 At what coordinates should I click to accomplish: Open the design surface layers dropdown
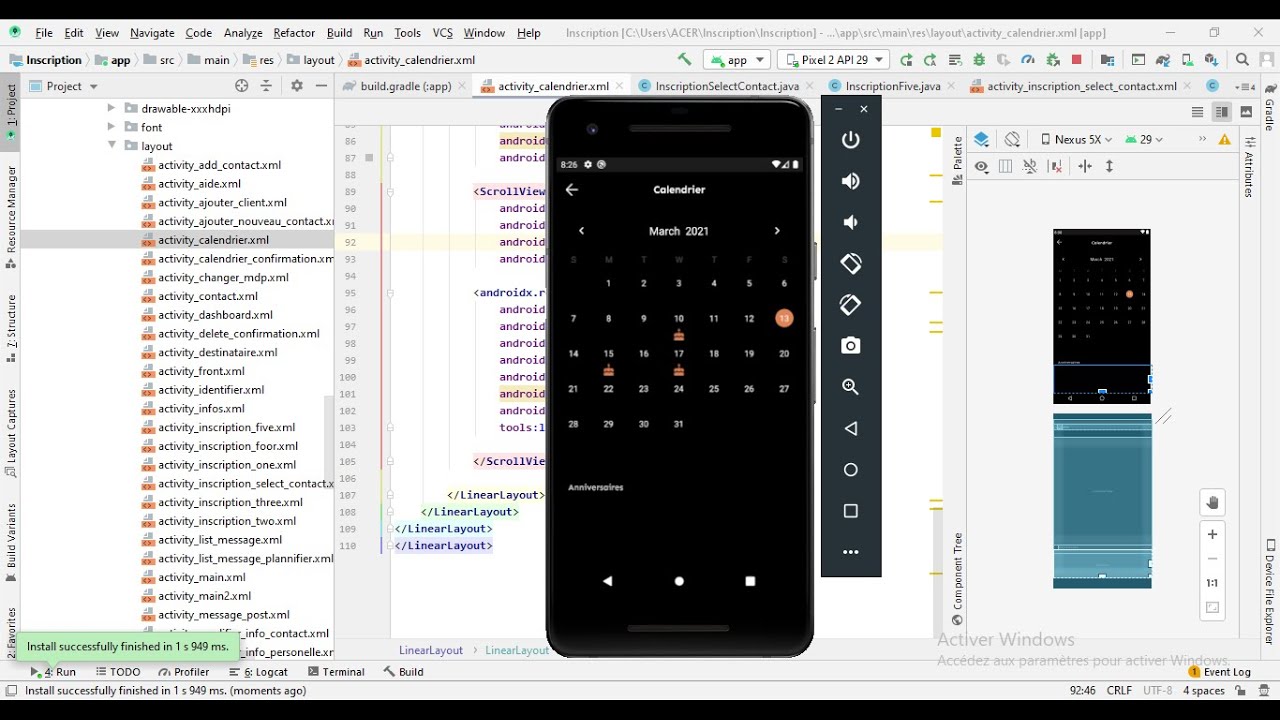982,140
